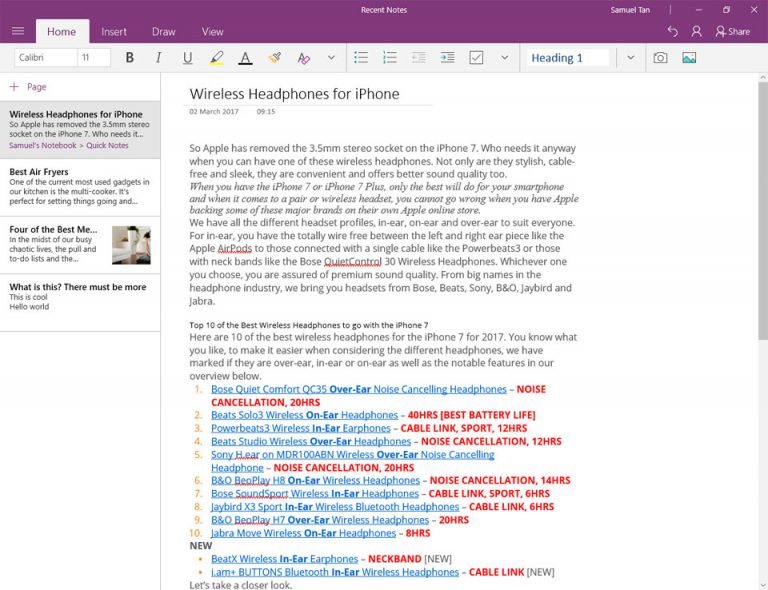Toggle underline formatting
The image size is (768, 590).
187,58
